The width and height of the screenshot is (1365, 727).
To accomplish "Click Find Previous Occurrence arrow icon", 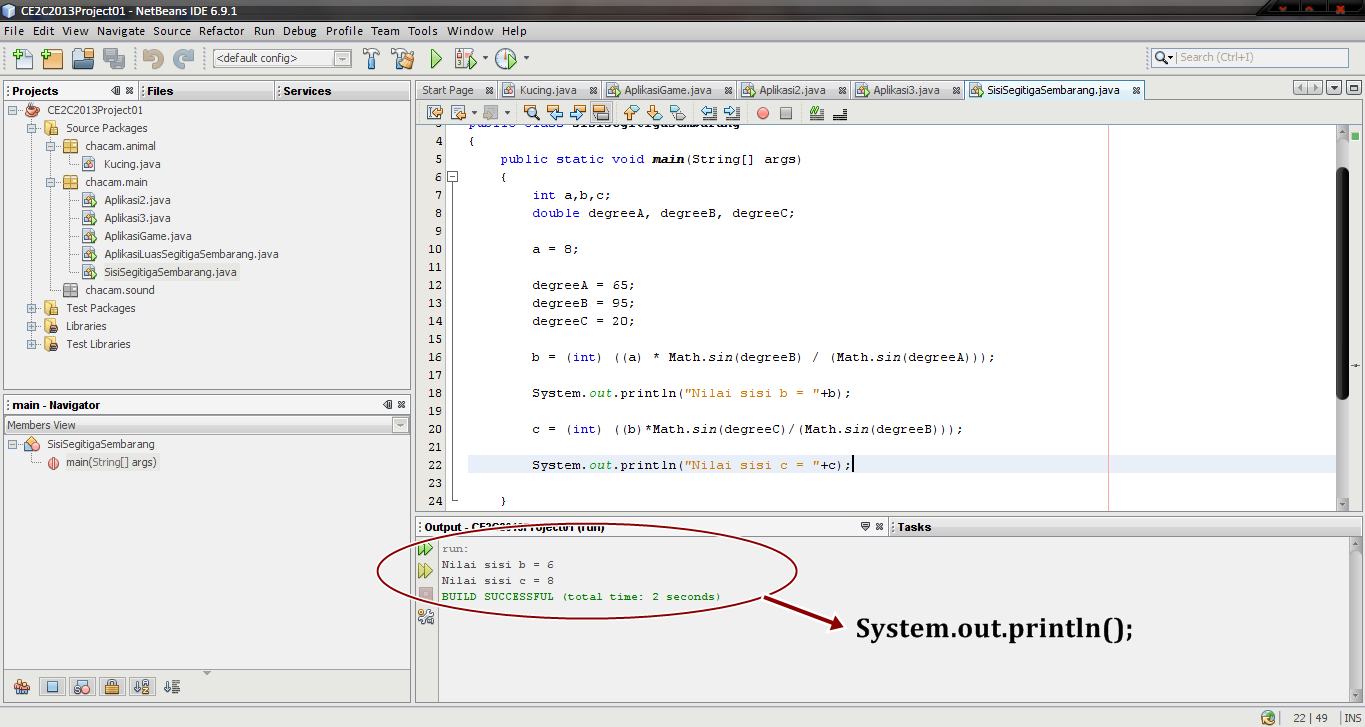I will tap(555, 113).
